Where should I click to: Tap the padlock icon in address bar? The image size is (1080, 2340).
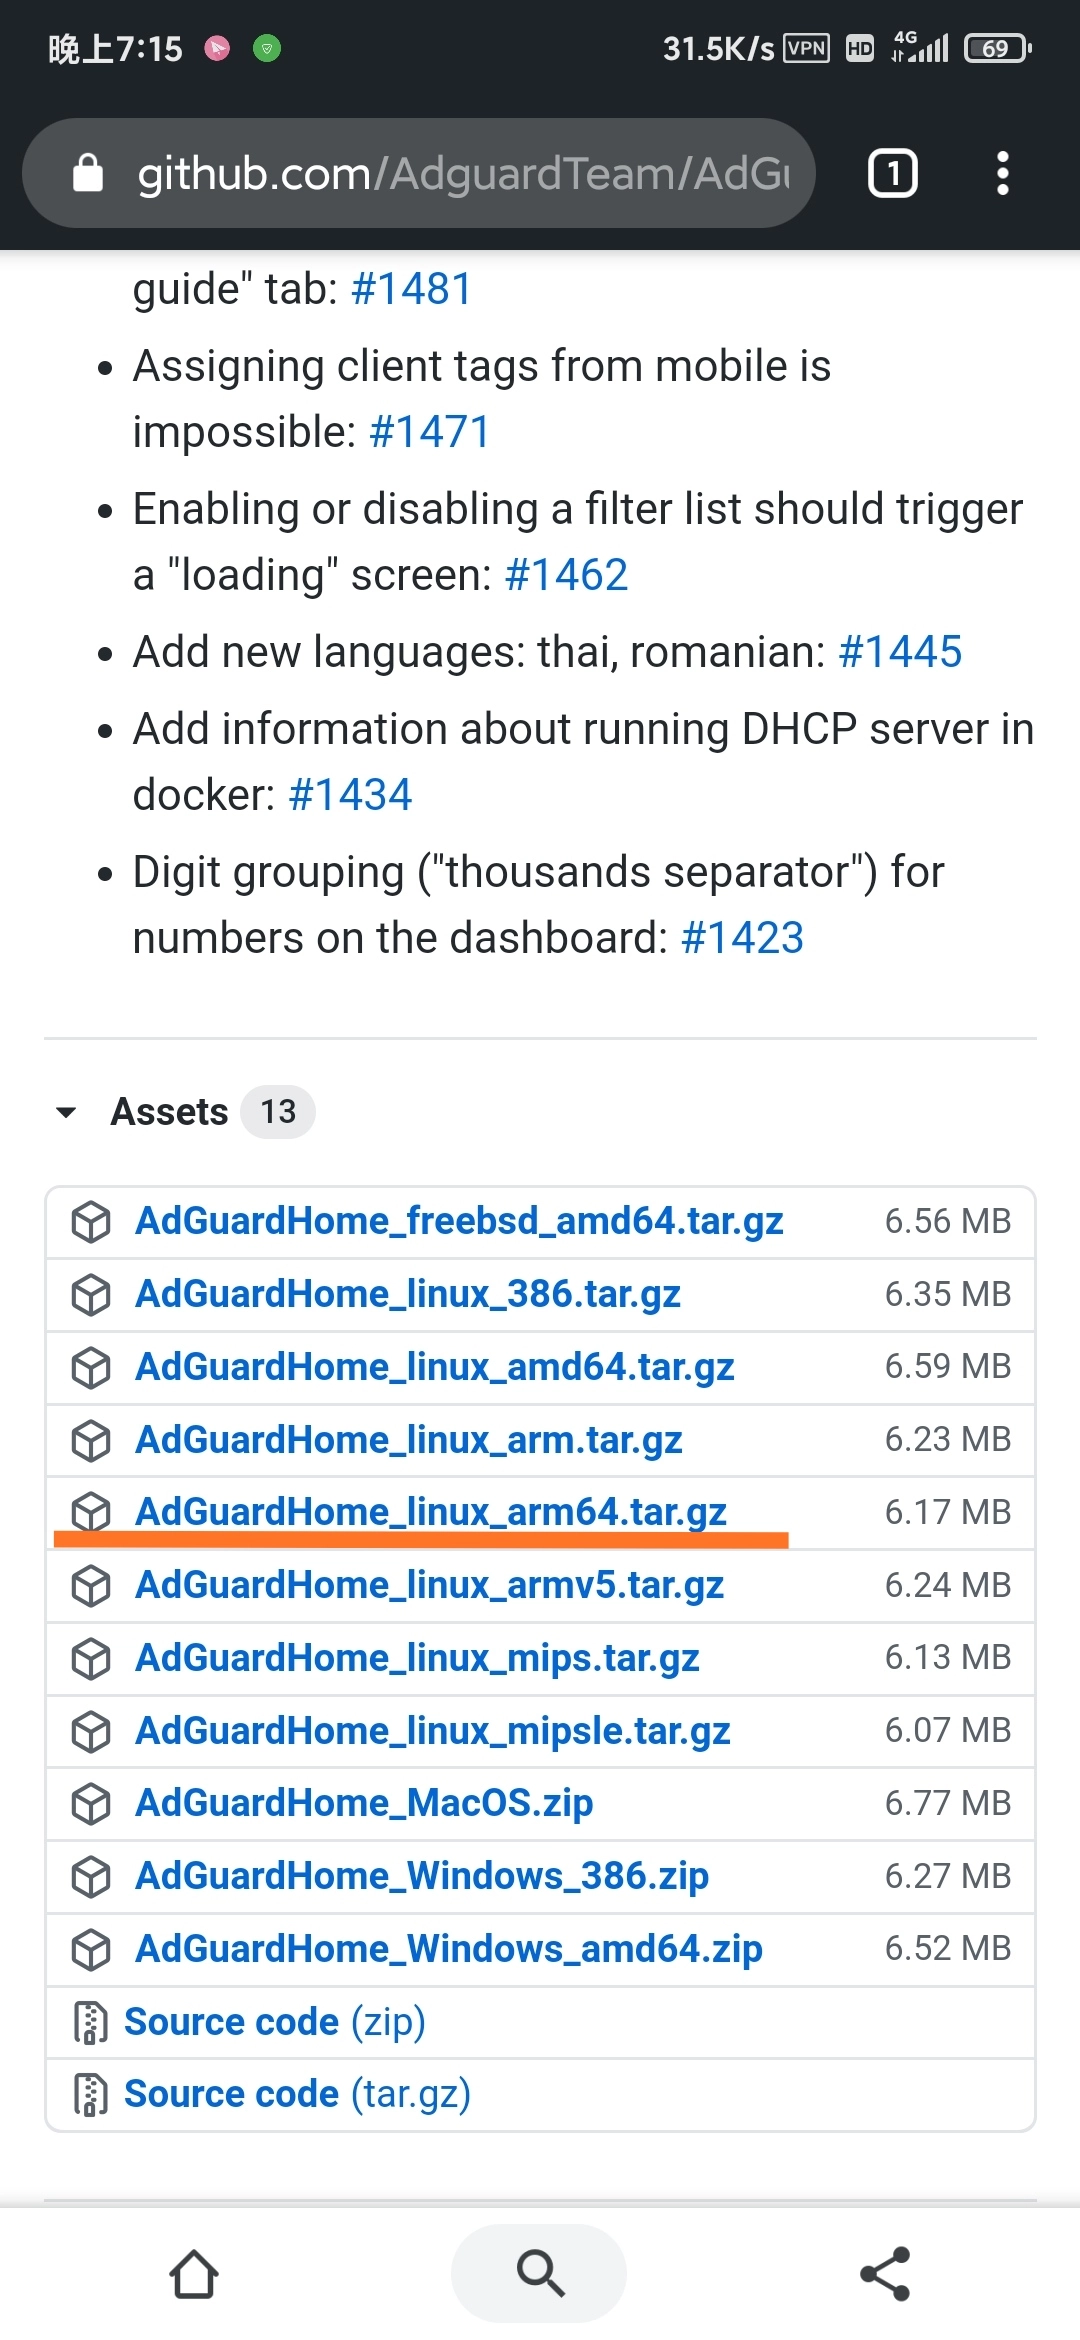pyautogui.click(x=88, y=173)
